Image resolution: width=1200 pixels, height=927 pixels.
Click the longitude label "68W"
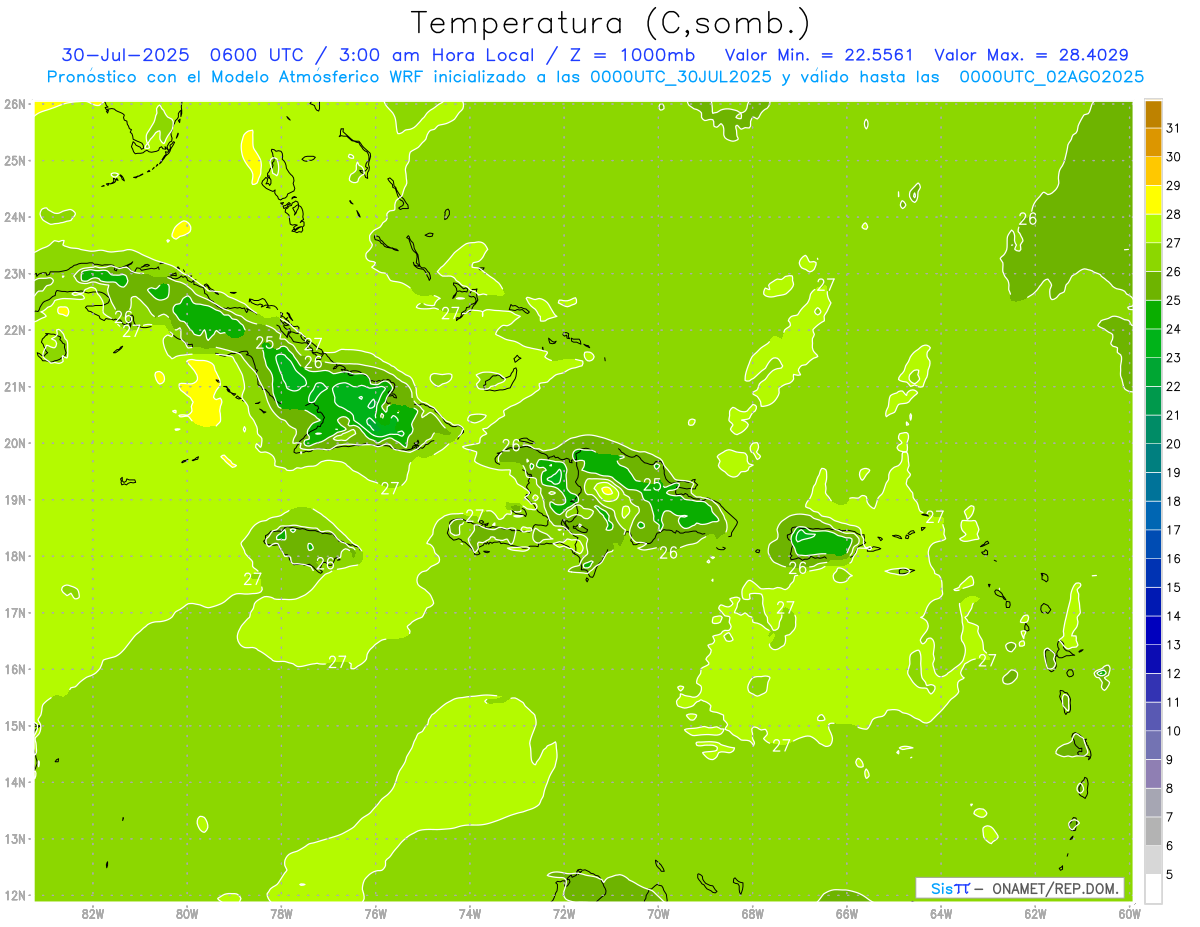752,912
